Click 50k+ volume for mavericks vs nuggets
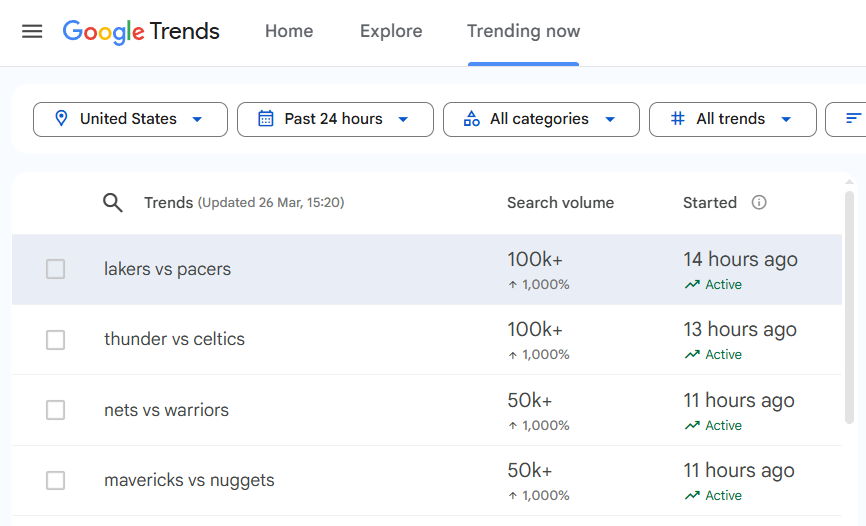866x526 pixels. [530, 470]
